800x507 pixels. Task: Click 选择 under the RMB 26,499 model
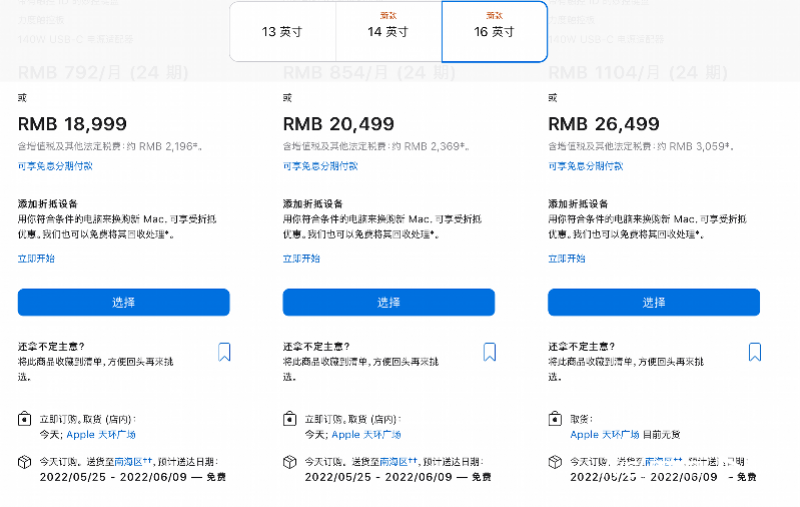point(653,302)
